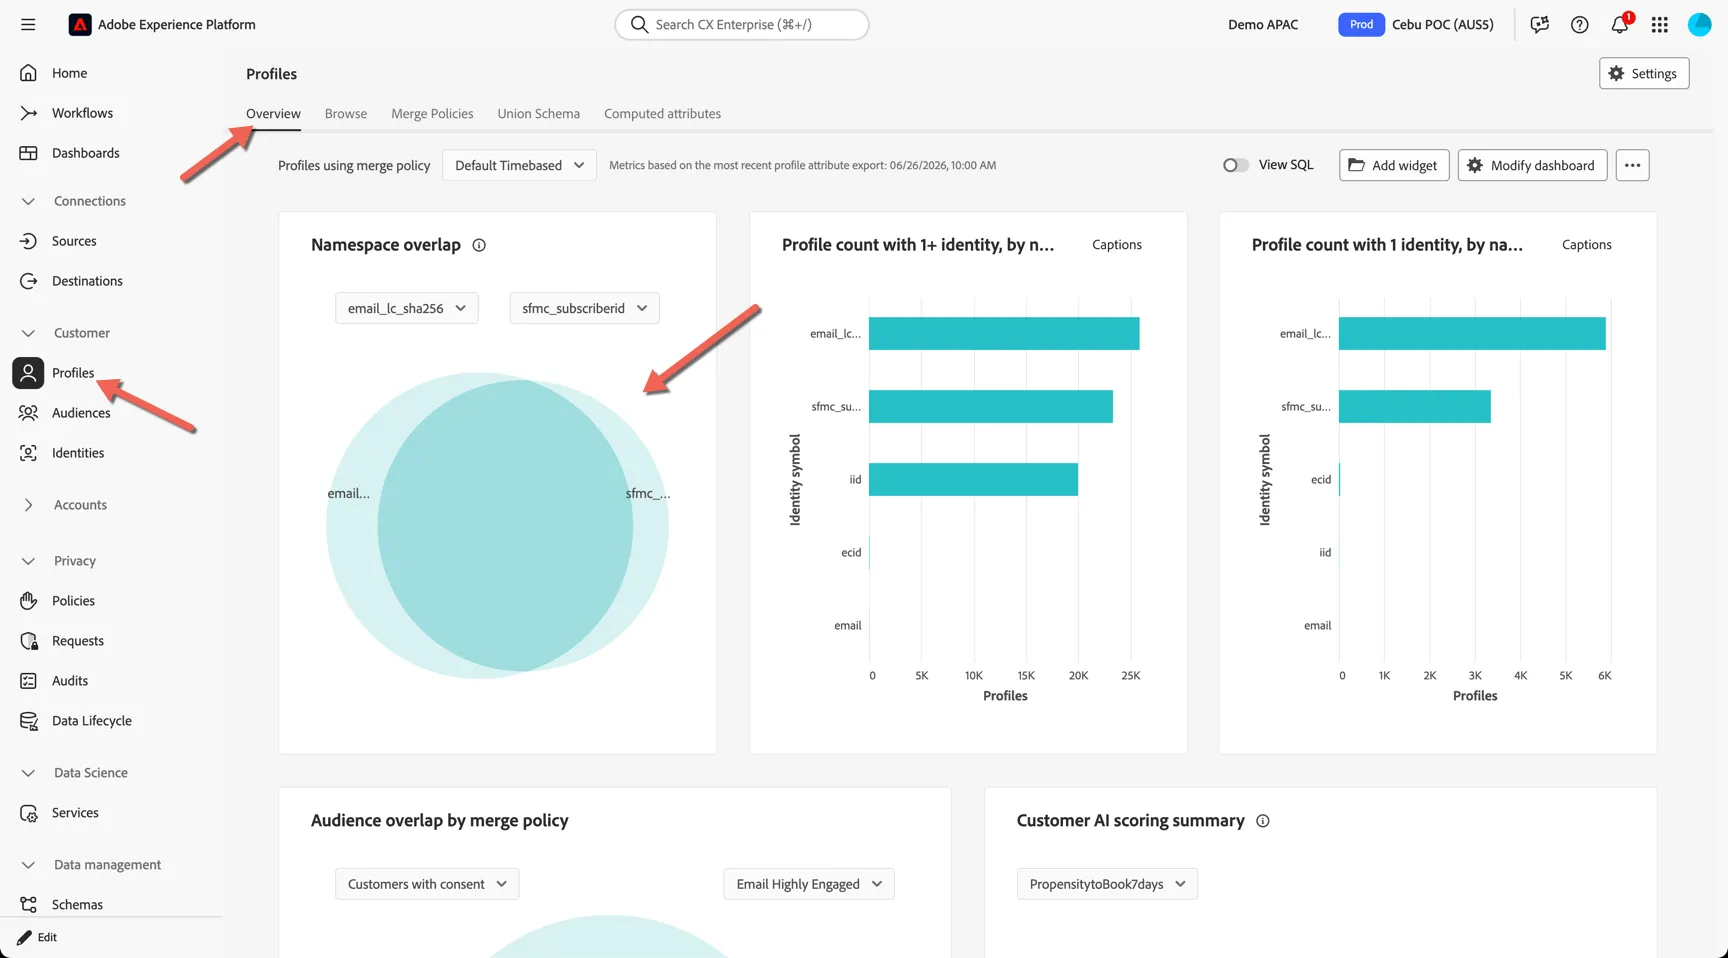
Task: Open Email Highly Engaged dropdown
Action: pos(809,884)
